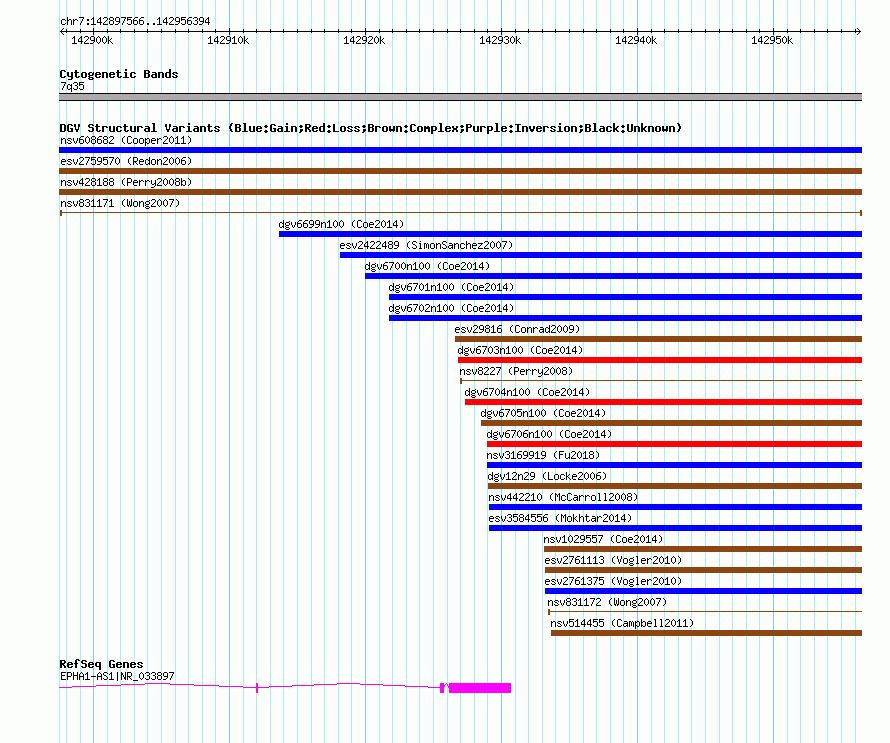
Task: Click the brown esv2761113 variant bar
Action: tap(703, 570)
